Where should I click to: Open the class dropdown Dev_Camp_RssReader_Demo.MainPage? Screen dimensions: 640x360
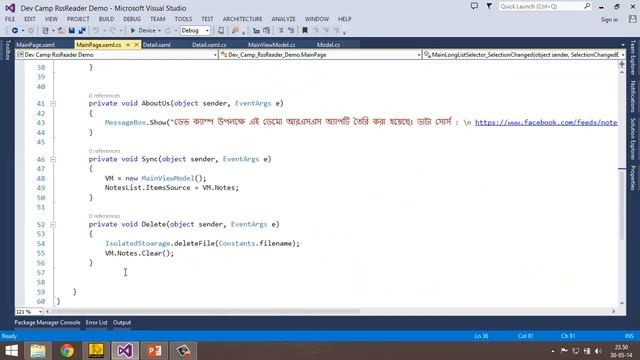tap(320, 54)
